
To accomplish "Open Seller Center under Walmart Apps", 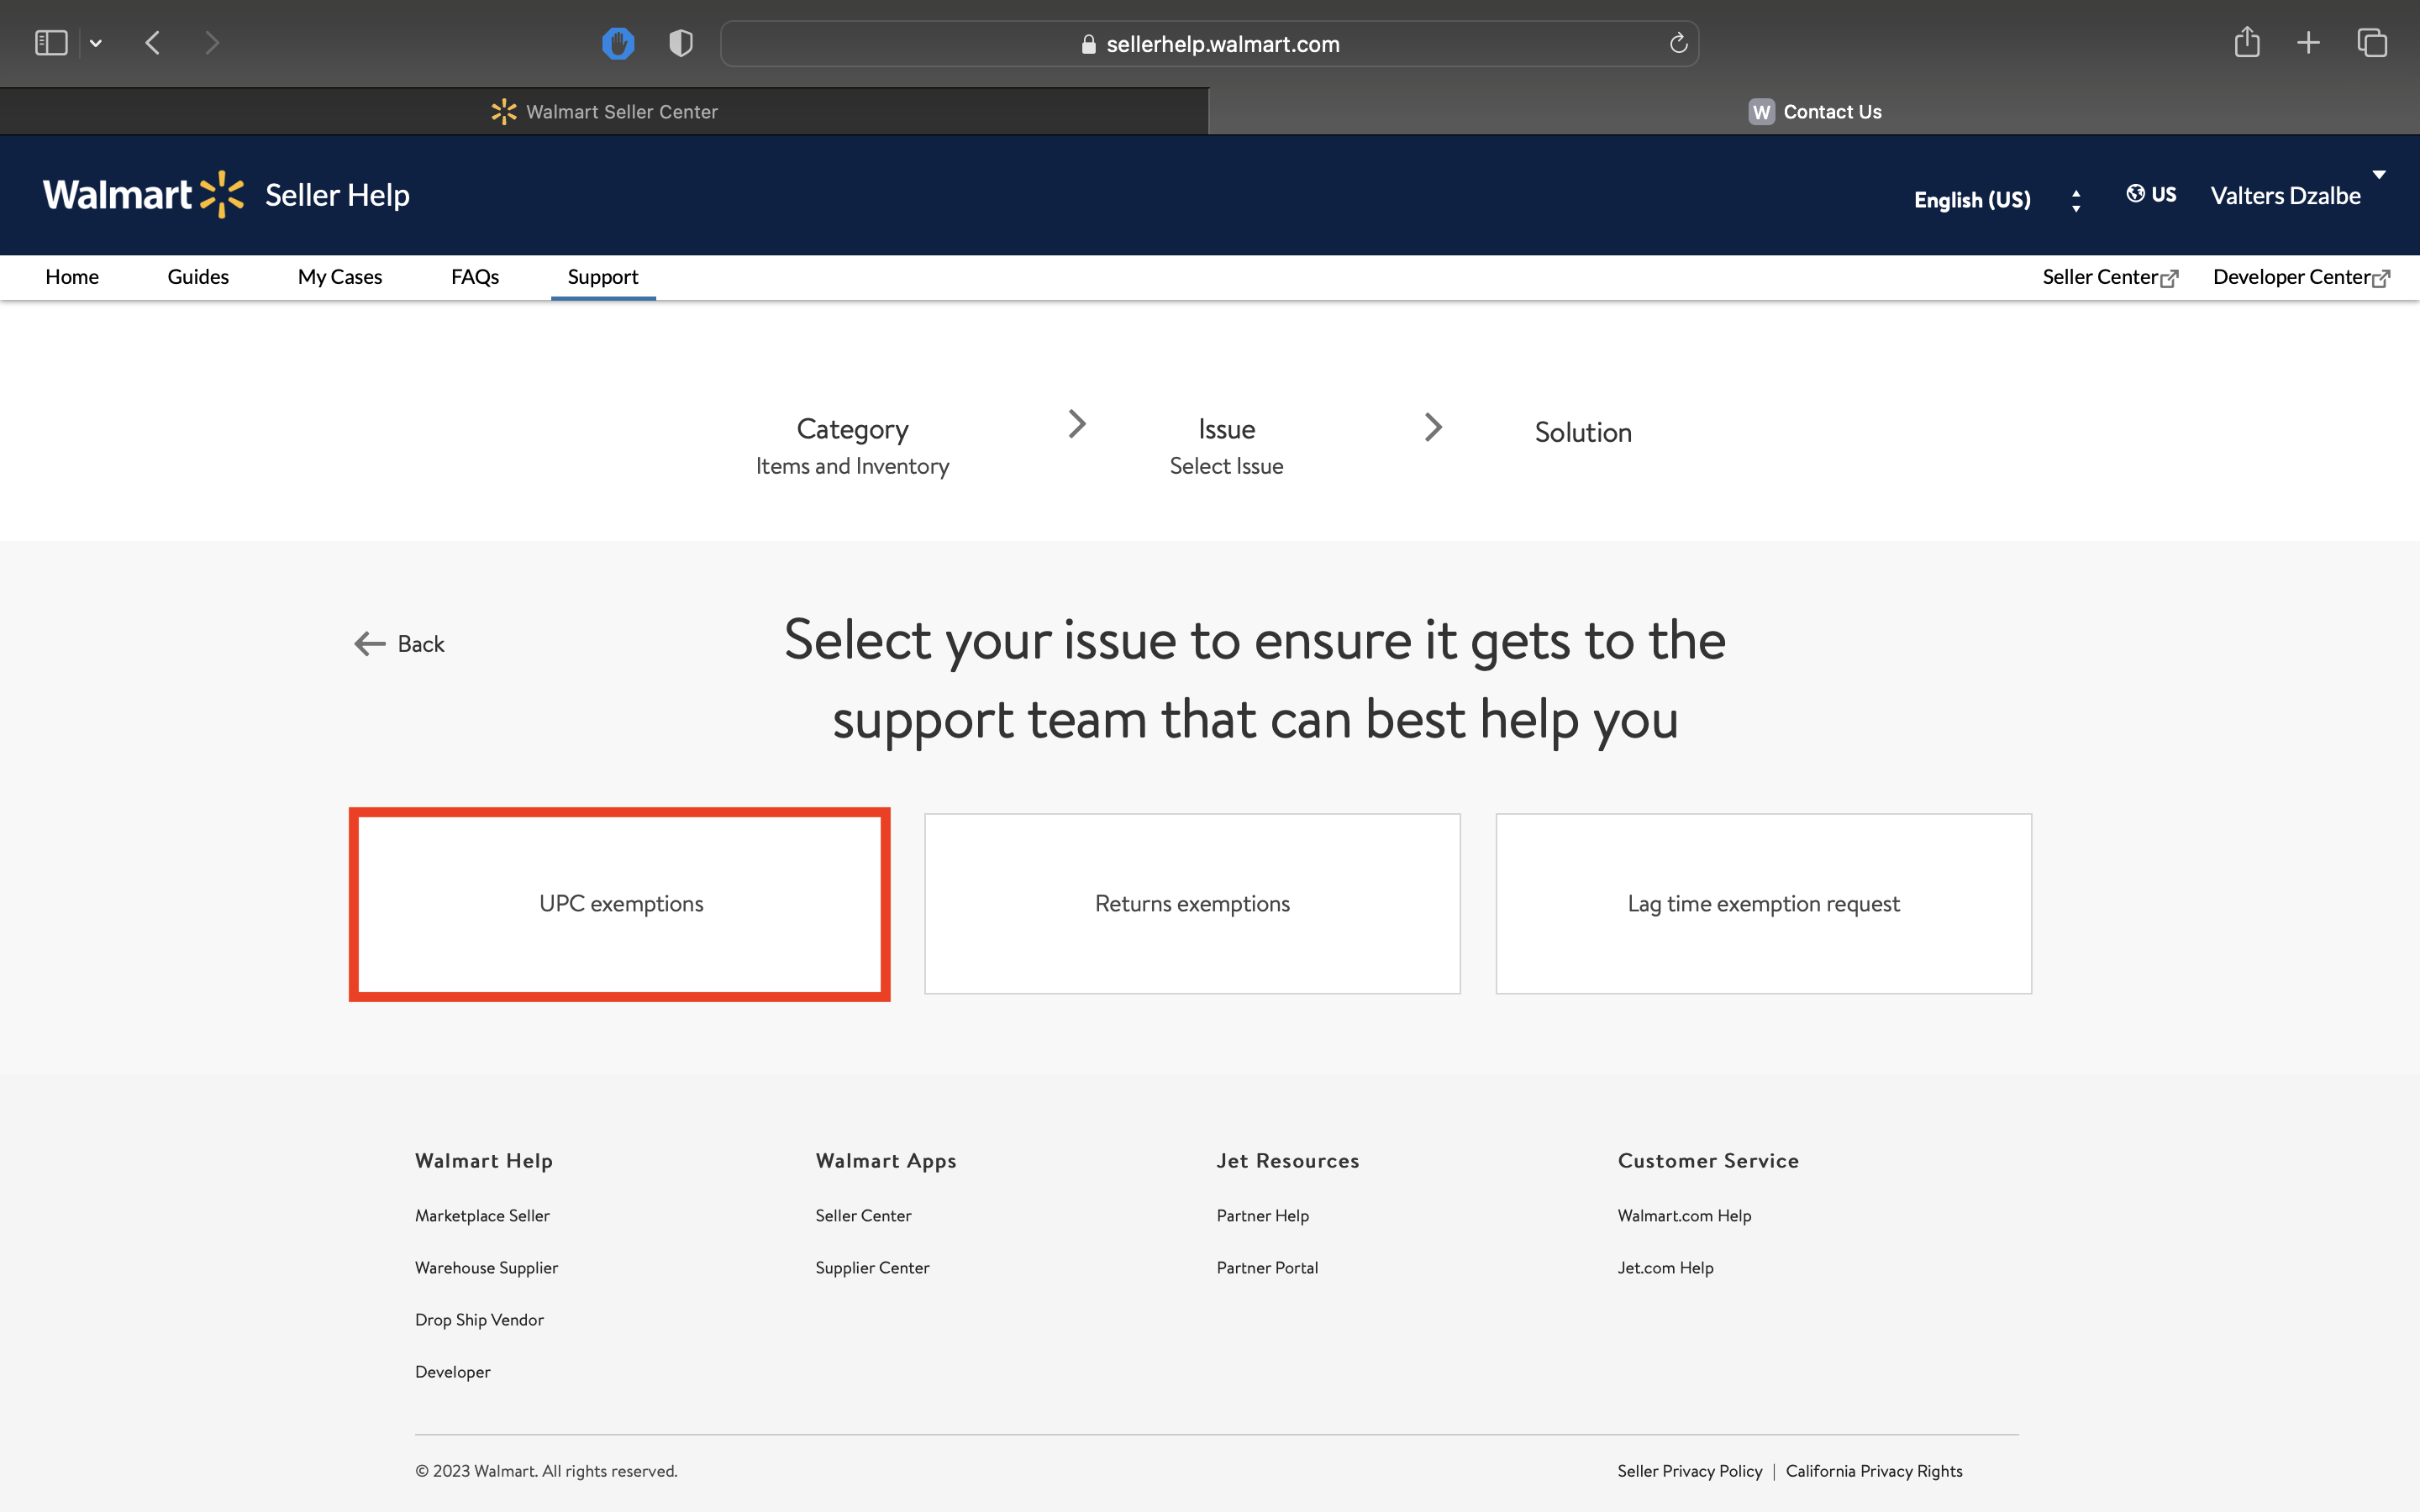I will pos(863,1216).
